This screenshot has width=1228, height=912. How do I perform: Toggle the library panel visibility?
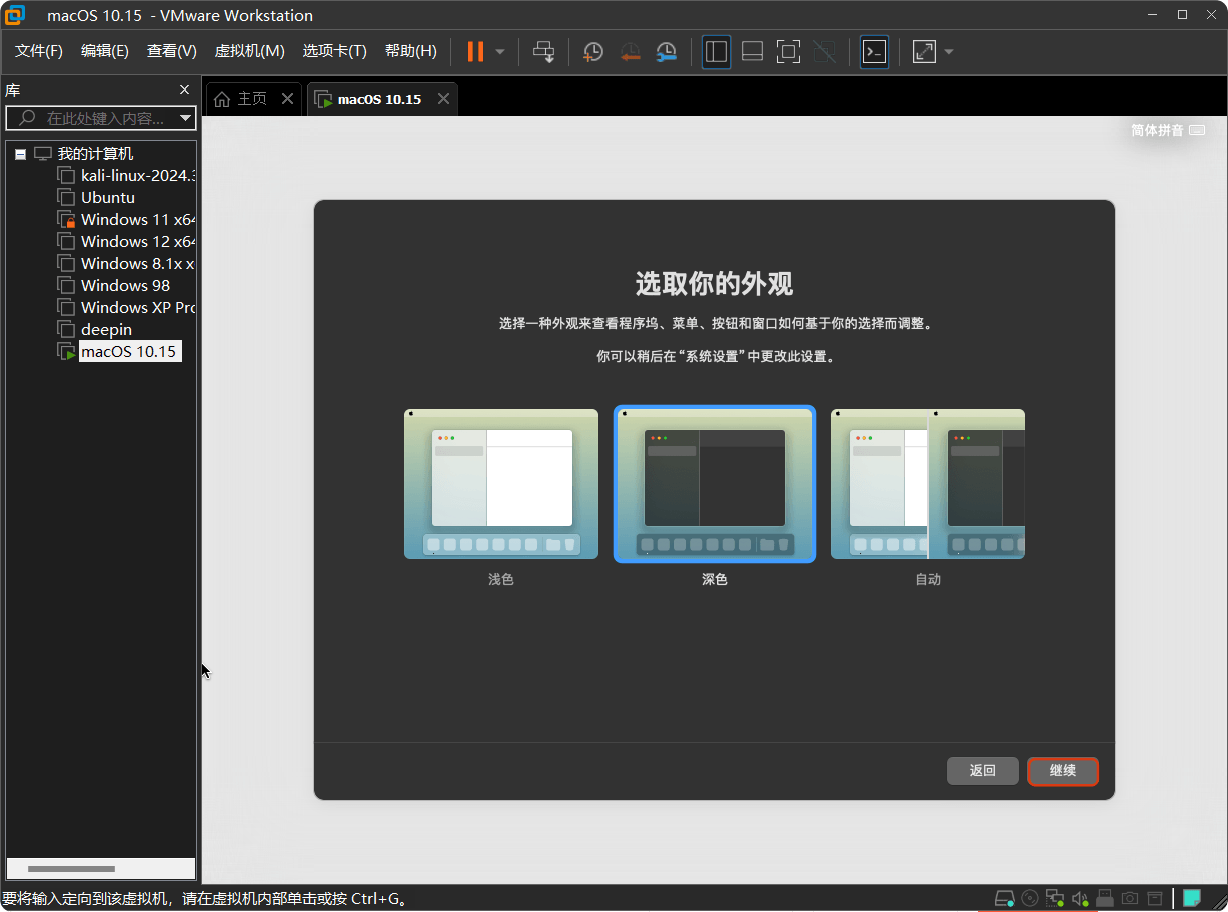(716, 51)
